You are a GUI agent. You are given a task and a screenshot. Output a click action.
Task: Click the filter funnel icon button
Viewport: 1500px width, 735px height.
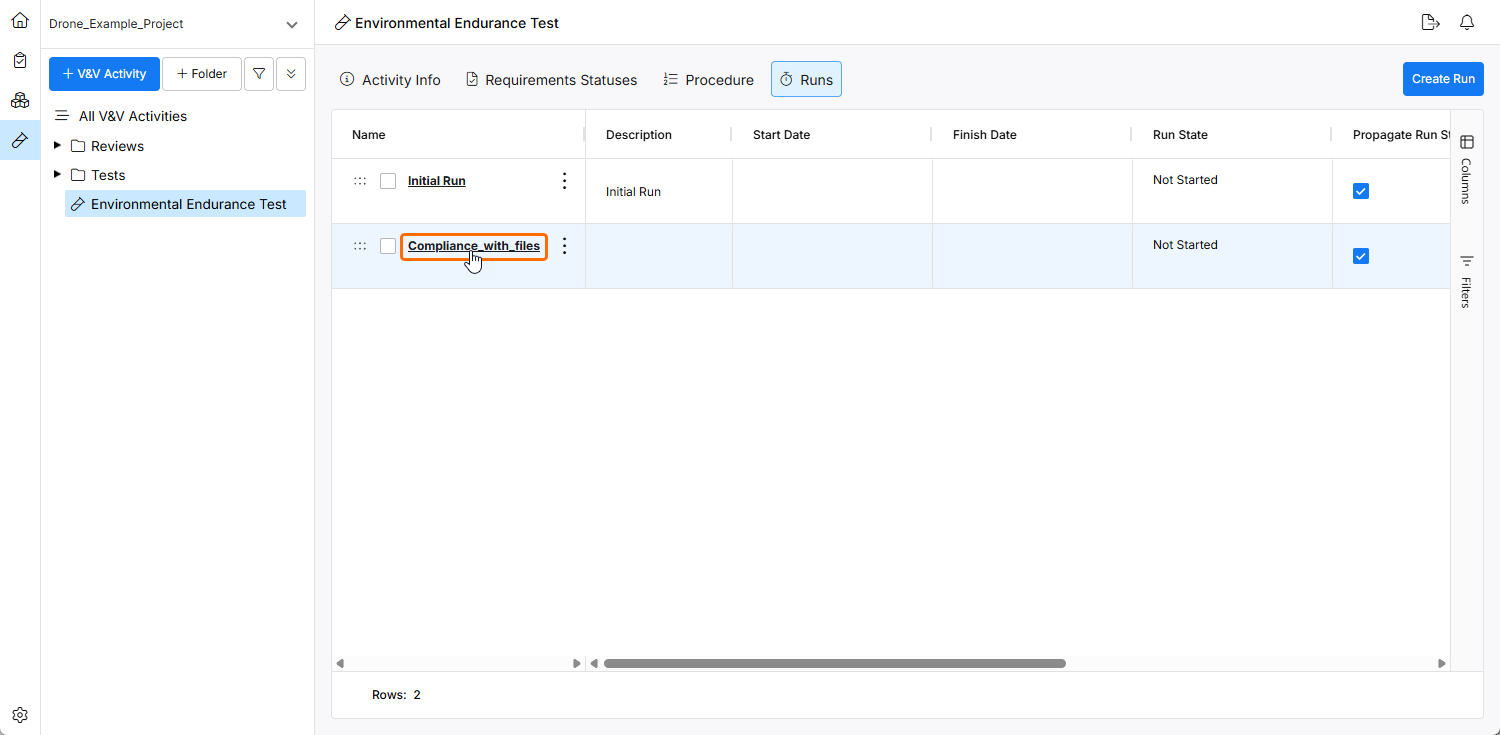pos(259,74)
